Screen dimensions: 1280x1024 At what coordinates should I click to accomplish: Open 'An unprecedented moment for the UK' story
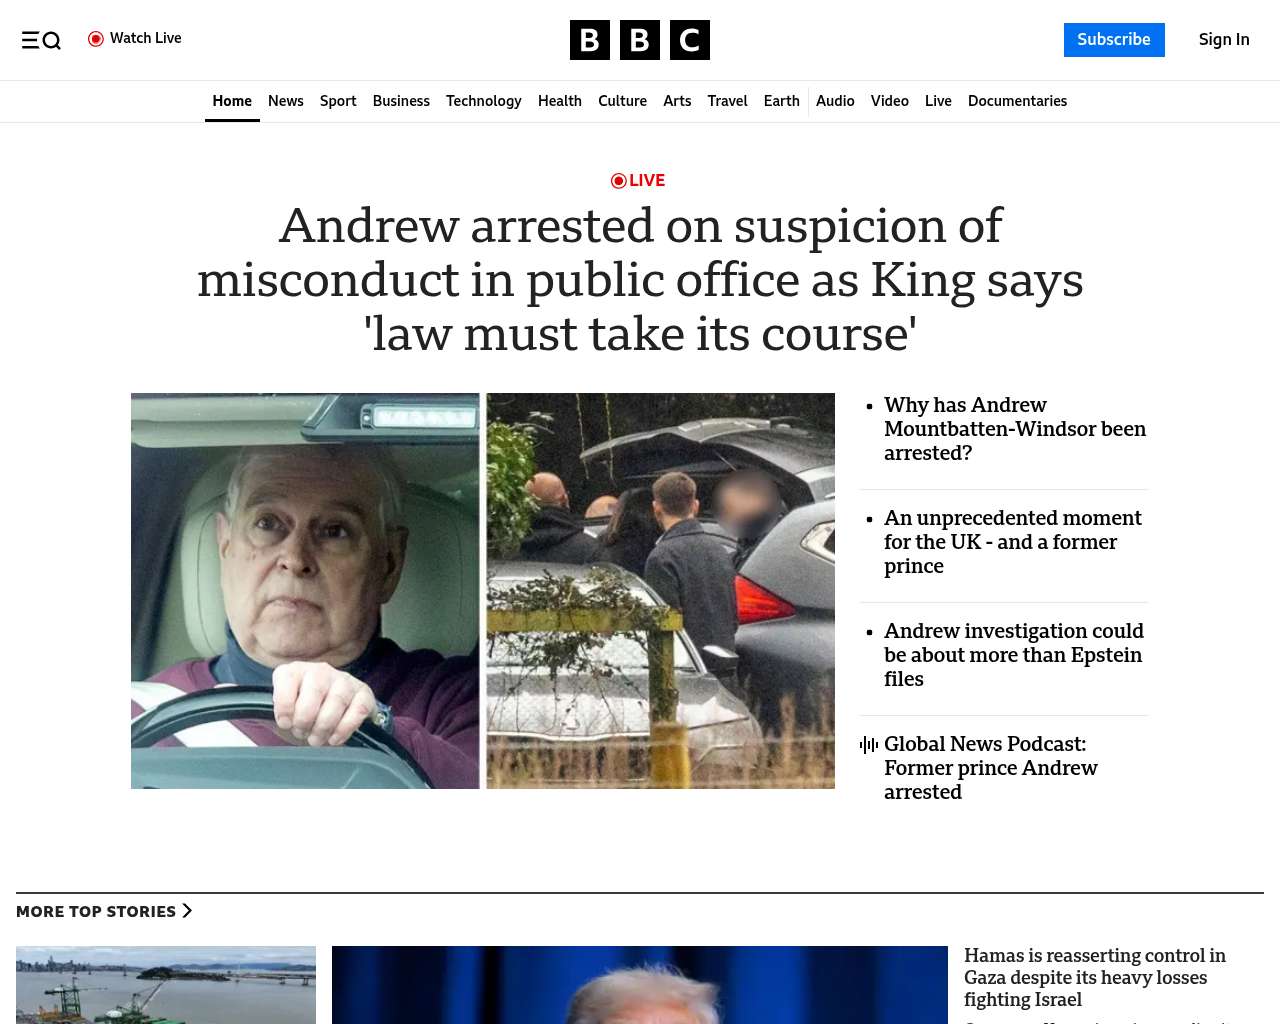[1013, 542]
